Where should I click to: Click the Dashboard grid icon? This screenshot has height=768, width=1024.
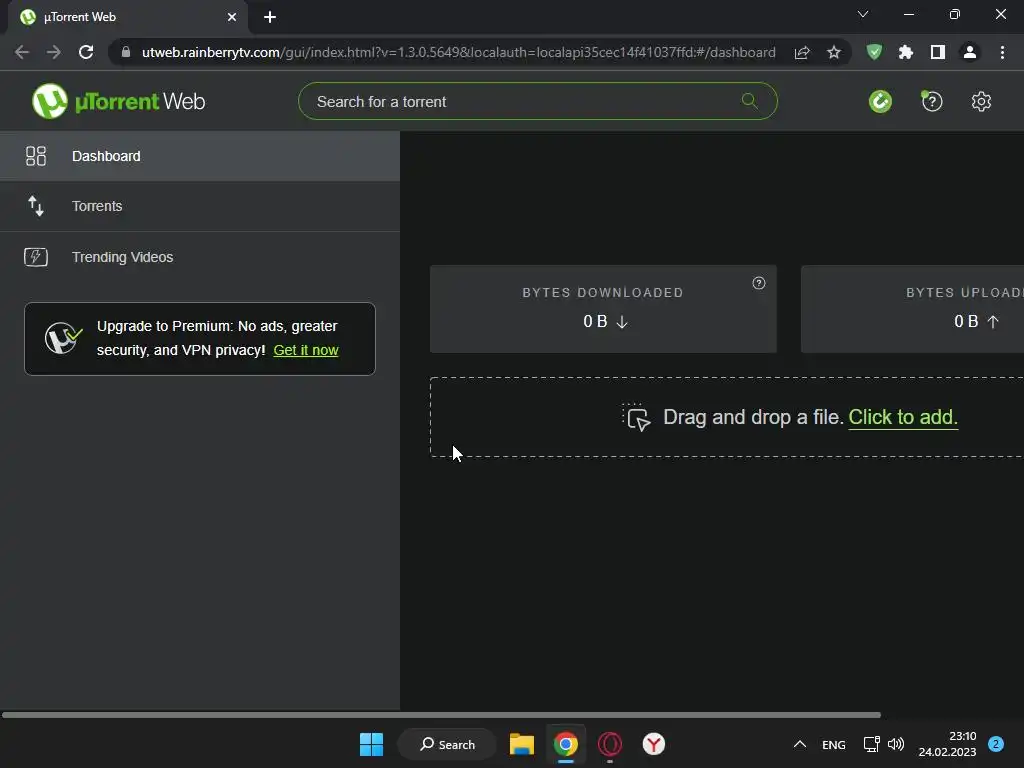tap(36, 156)
